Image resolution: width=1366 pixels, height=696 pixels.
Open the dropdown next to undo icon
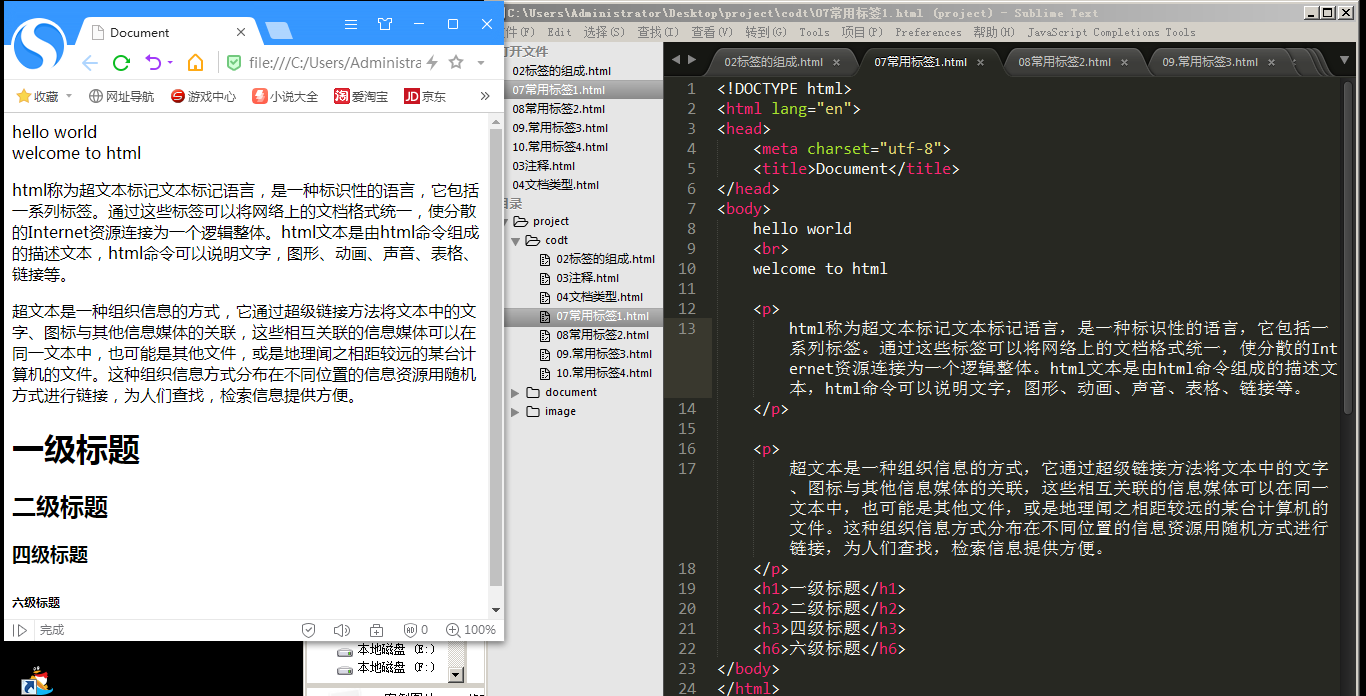click(x=170, y=63)
